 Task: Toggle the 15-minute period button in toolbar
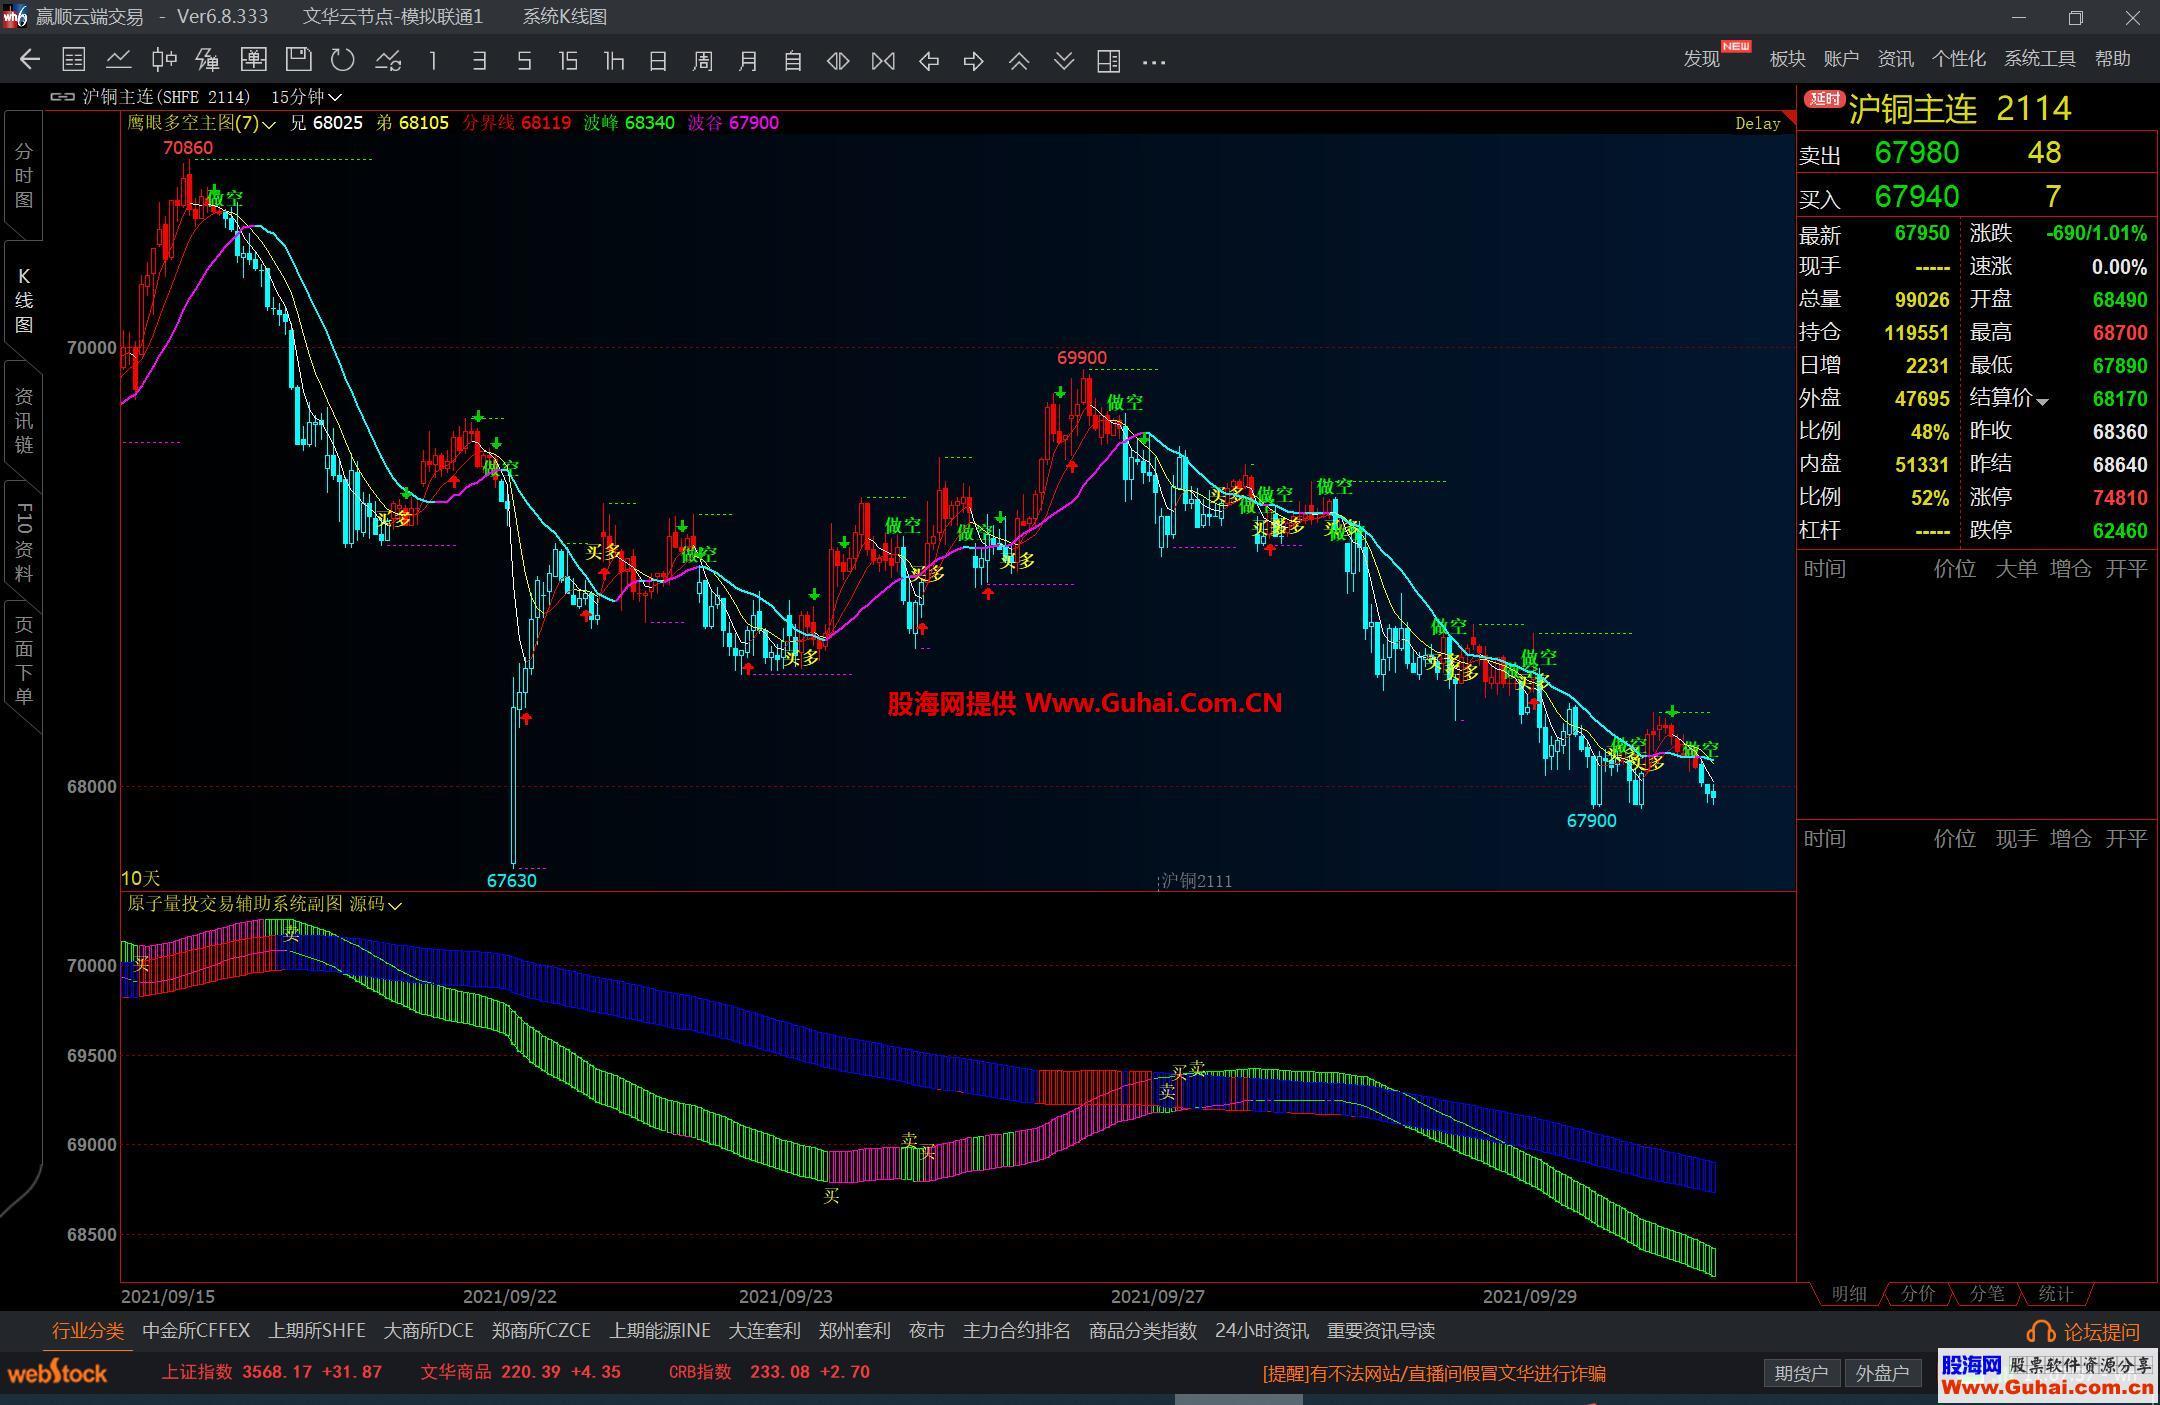pos(568,61)
